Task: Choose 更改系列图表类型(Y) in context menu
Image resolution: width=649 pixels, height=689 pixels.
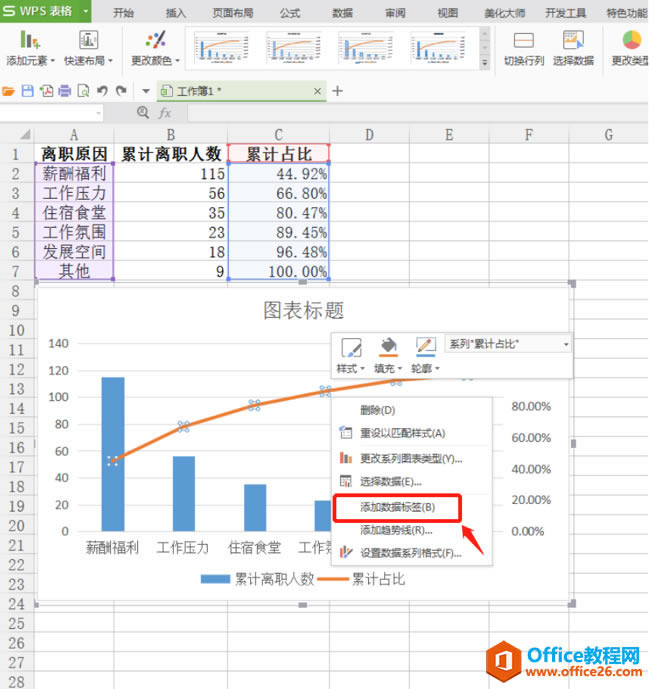Action: click(412, 459)
